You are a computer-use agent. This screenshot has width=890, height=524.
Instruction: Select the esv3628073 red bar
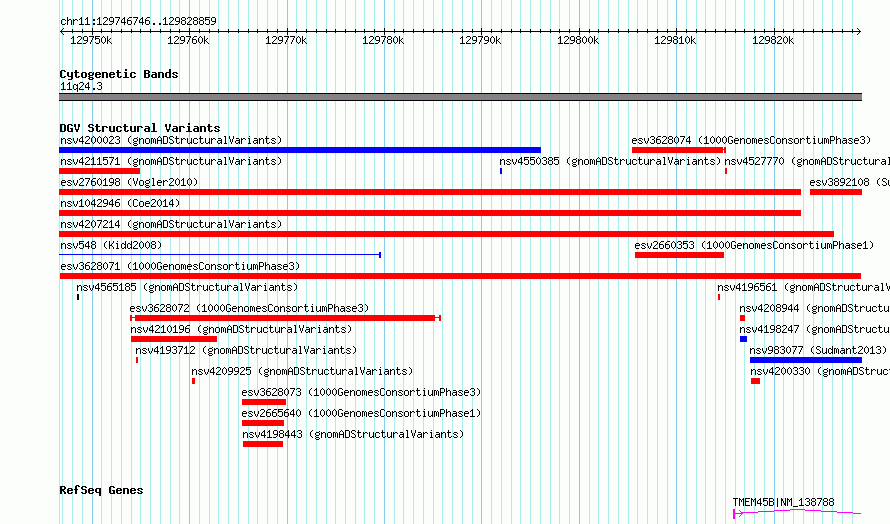pyautogui.click(x=264, y=403)
